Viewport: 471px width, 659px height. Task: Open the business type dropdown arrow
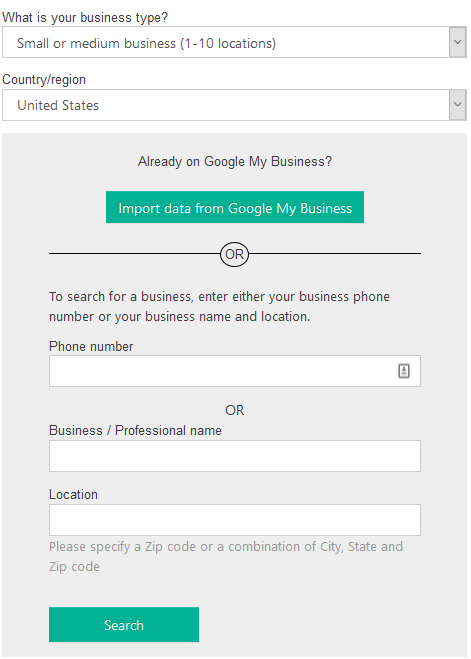click(x=458, y=42)
